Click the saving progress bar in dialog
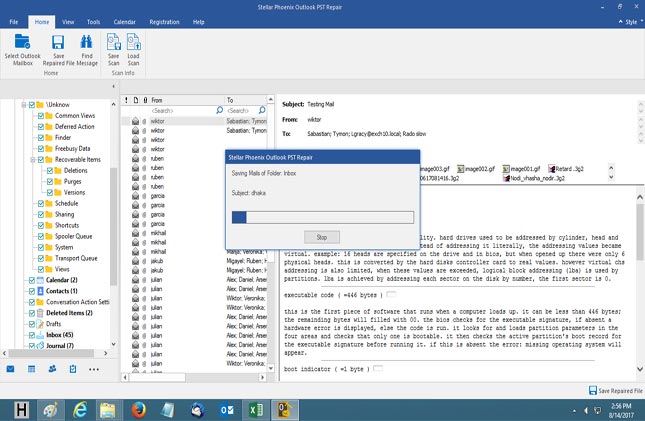 click(322, 217)
